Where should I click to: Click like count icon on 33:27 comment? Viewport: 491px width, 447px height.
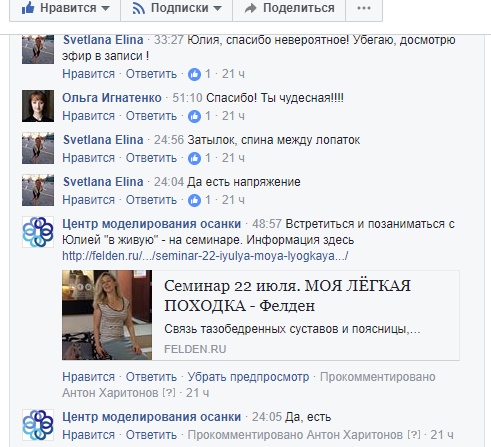click(x=194, y=74)
